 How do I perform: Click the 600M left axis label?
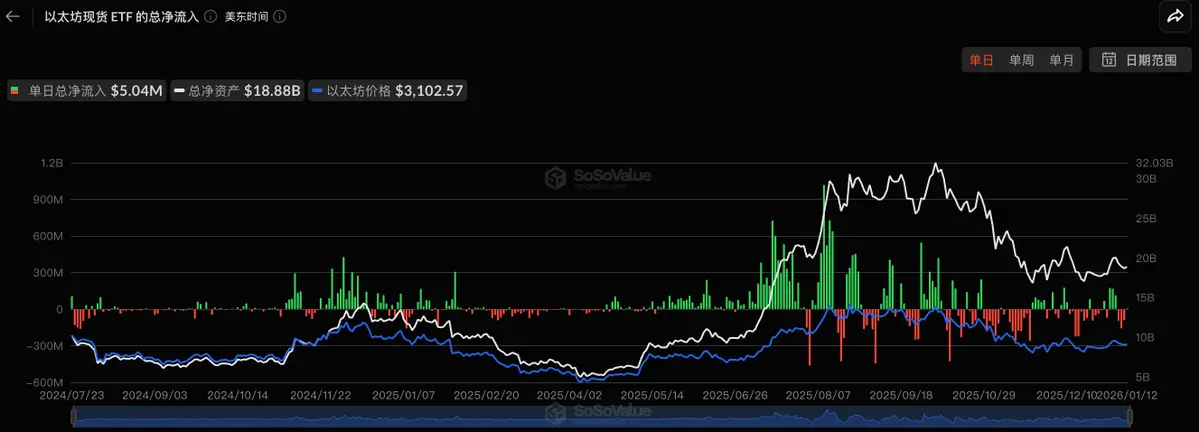pyautogui.click(x=48, y=236)
